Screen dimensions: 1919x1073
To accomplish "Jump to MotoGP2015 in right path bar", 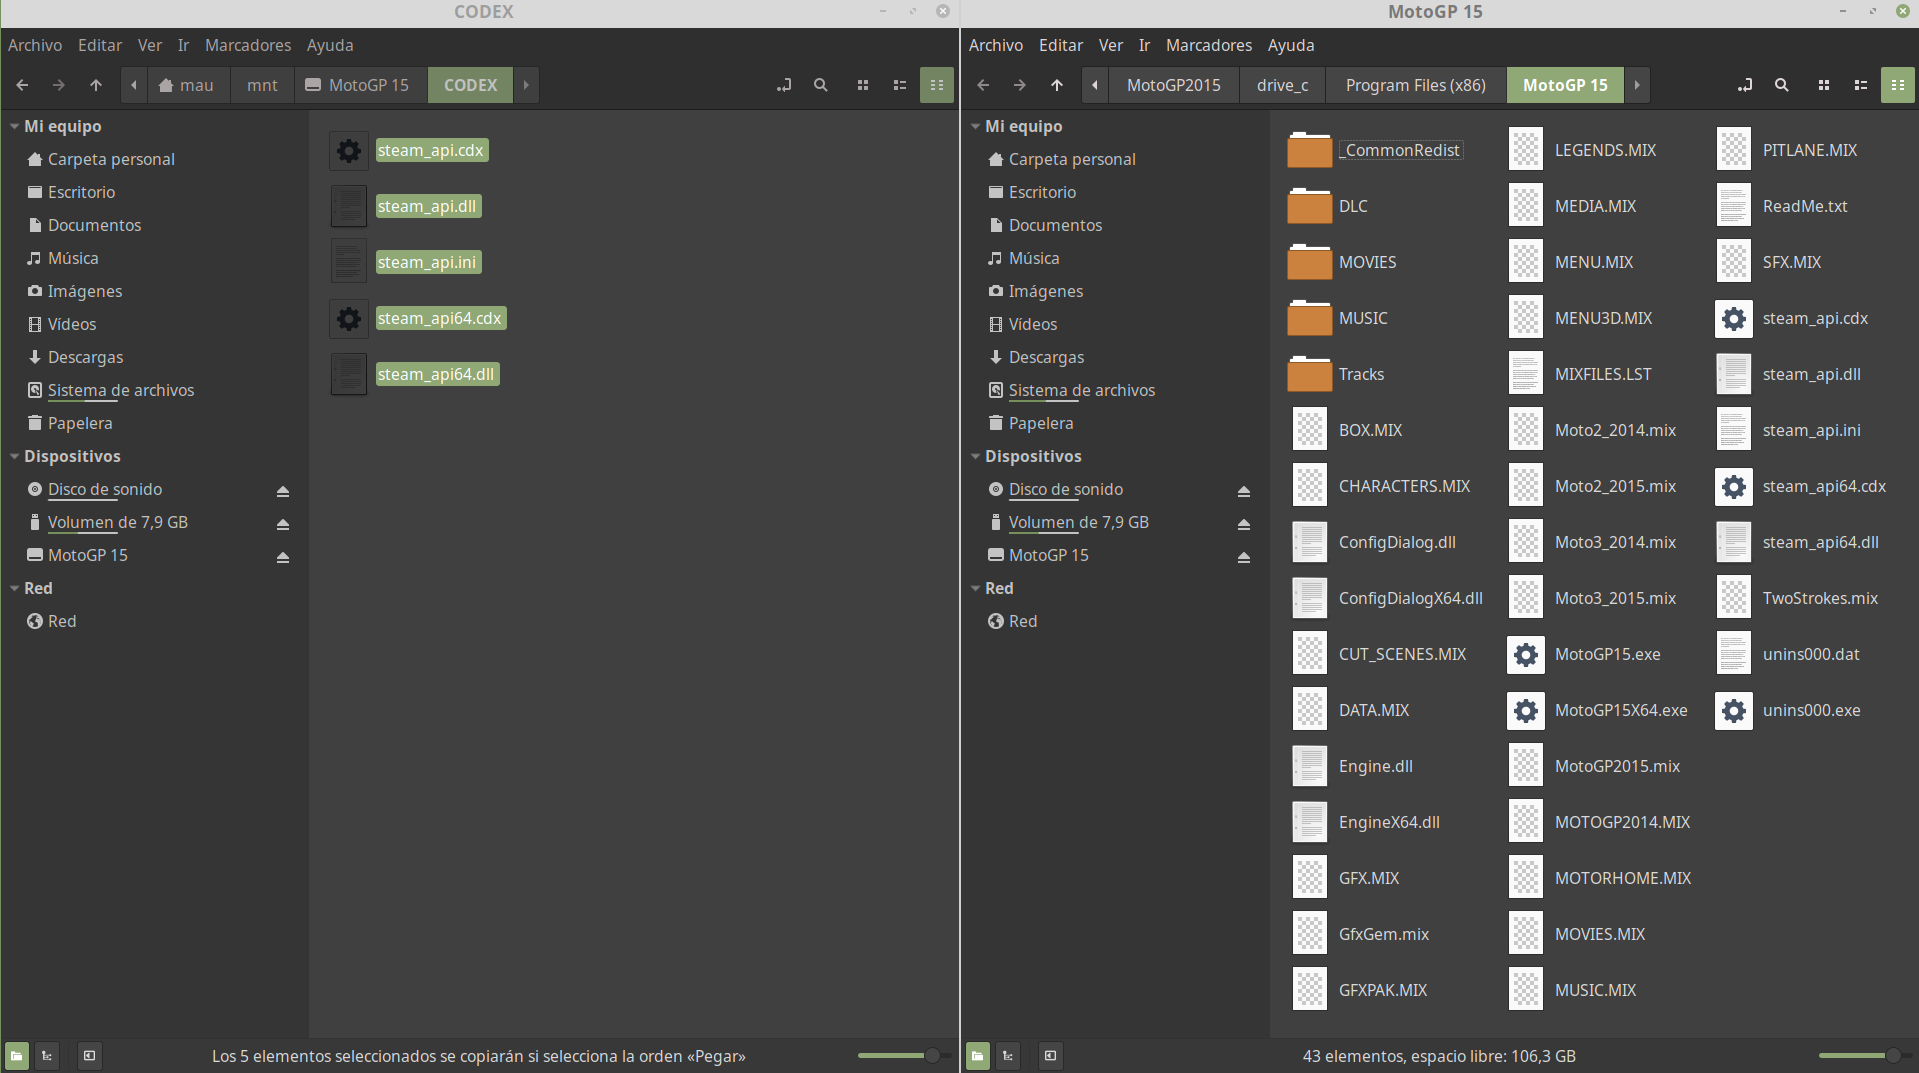I will click(1173, 85).
